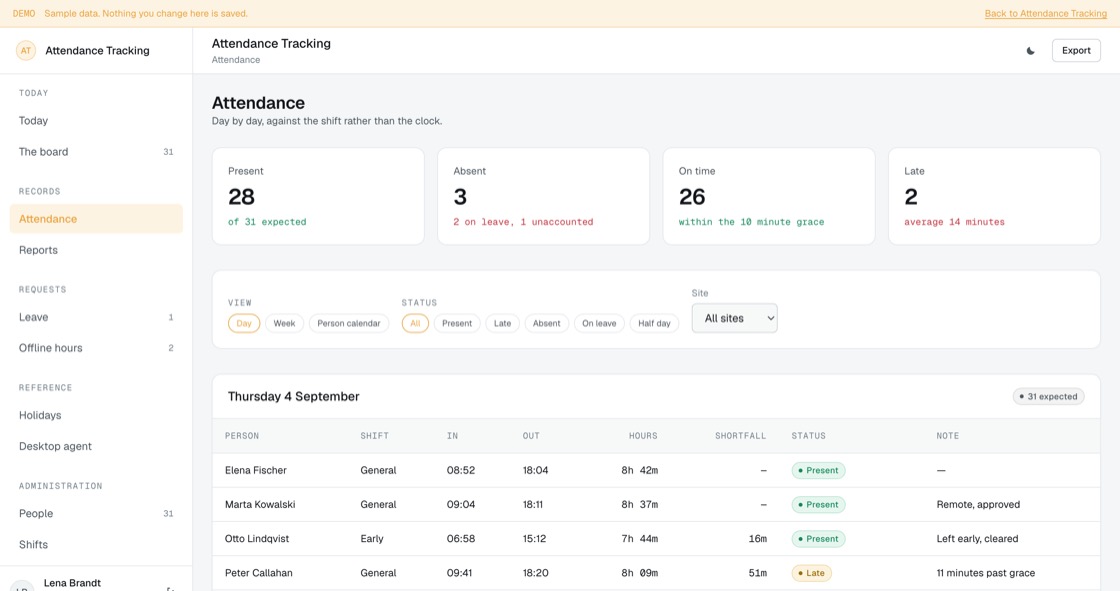Screen dimensions: 1120x591
Task: Open The board in the sidebar
Action: click(96, 152)
